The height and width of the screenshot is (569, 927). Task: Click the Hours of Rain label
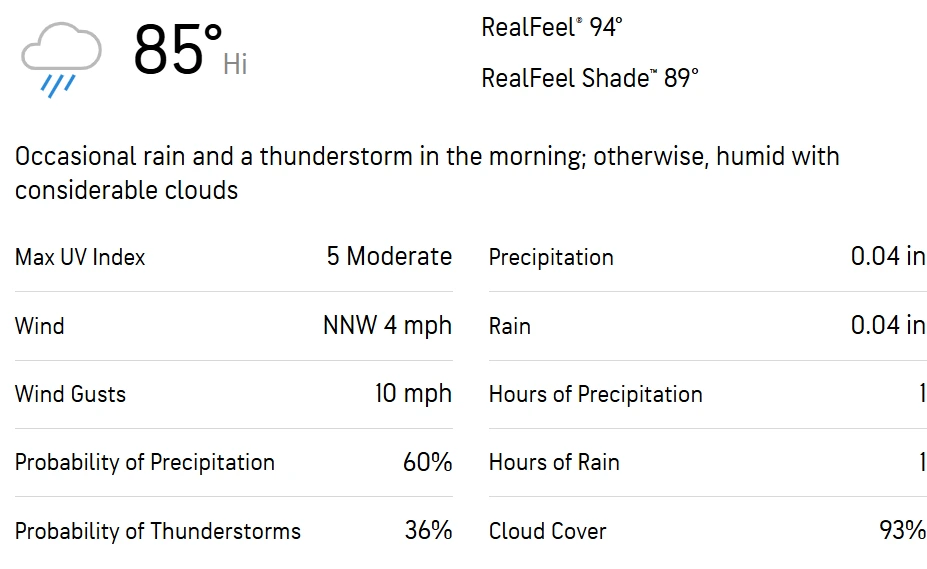(x=554, y=463)
